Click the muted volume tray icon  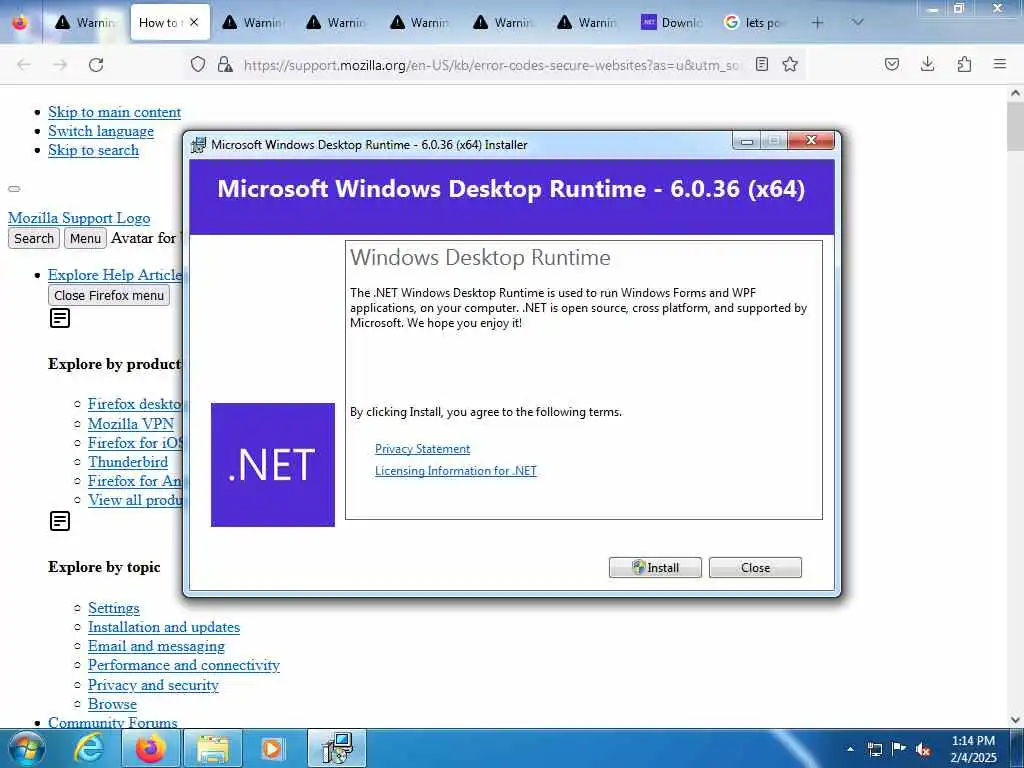923,750
